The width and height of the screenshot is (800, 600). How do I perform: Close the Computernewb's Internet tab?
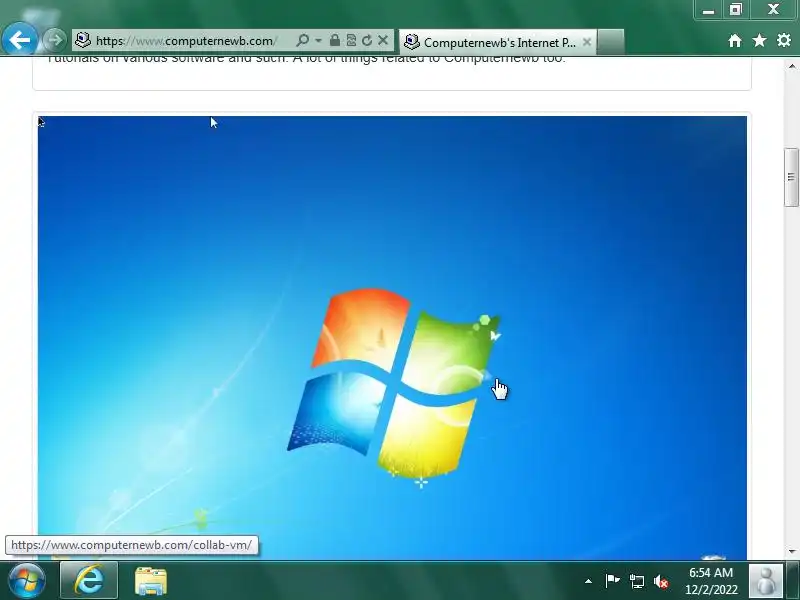[587, 42]
